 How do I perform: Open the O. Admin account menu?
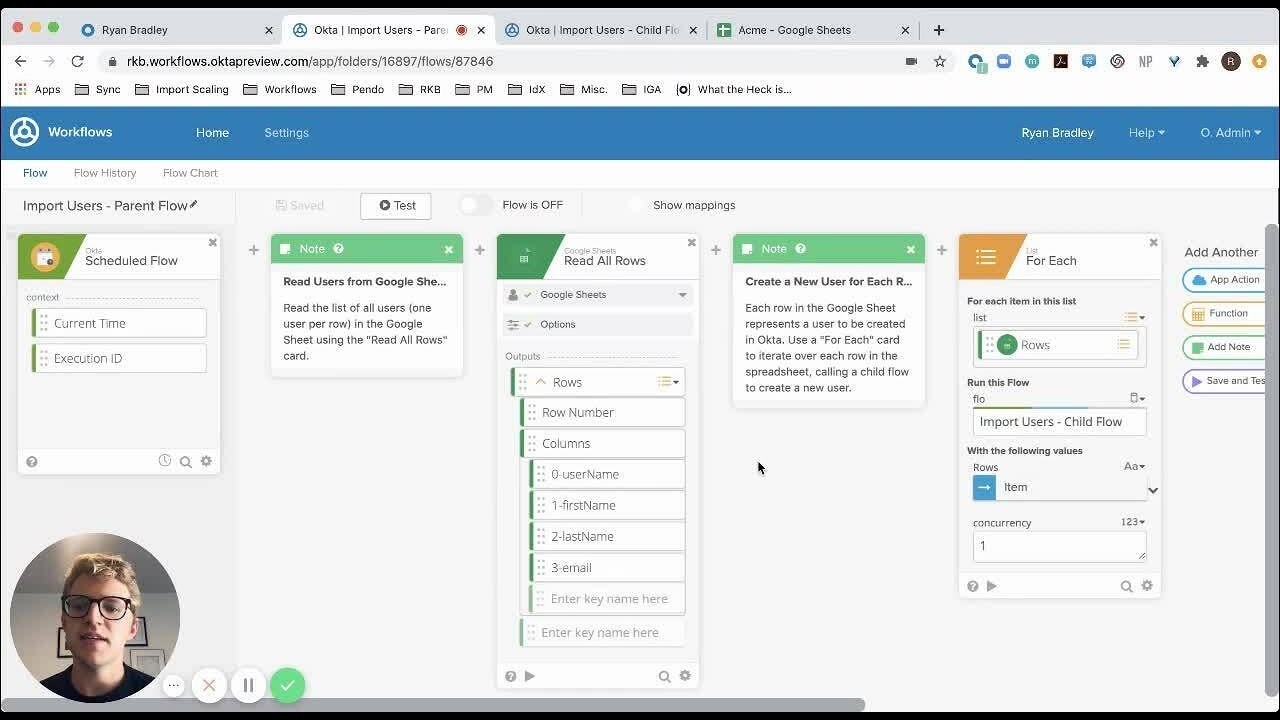pyautogui.click(x=1230, y=132)
